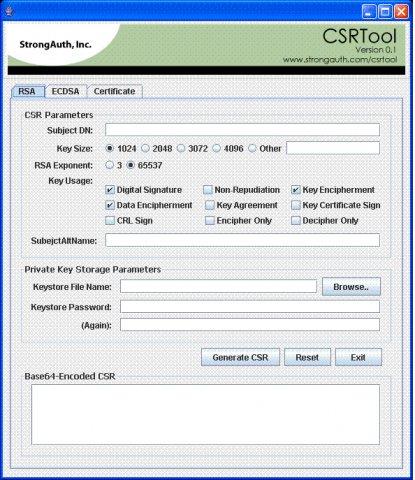The image size is (415, 480).
Task: Close the CSRTool window
Action: click(x=402, y=12)
